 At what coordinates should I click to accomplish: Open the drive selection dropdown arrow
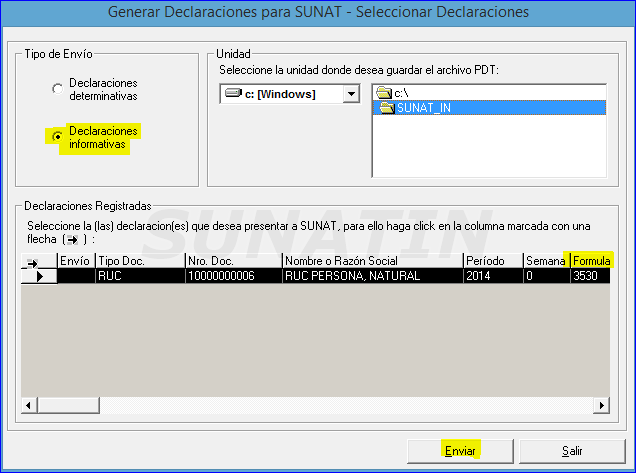point(351,94)
